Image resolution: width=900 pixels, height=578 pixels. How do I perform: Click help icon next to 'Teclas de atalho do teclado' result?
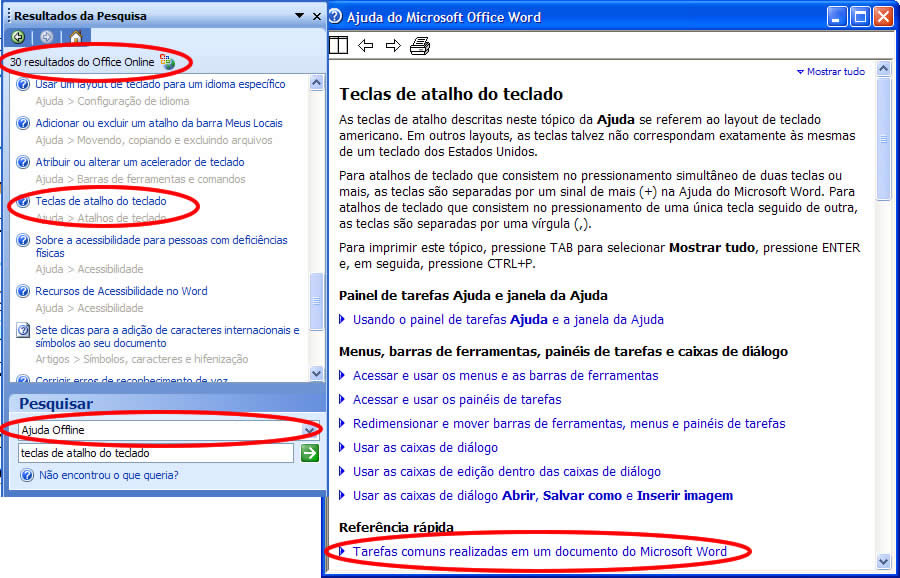23,201
